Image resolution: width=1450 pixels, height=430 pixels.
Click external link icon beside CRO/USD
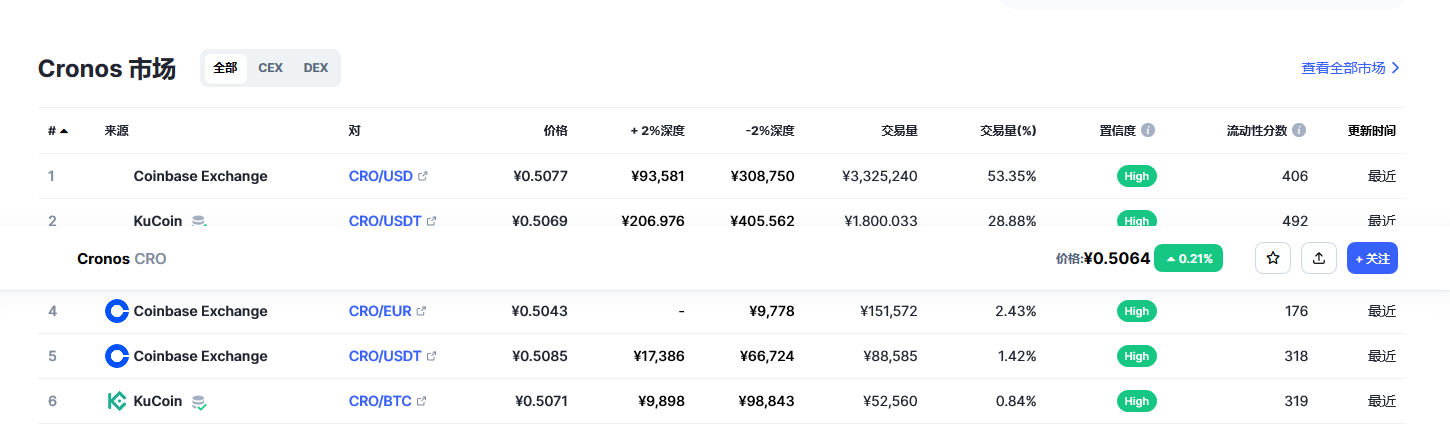pyautogui.click(x=423, y=176)
